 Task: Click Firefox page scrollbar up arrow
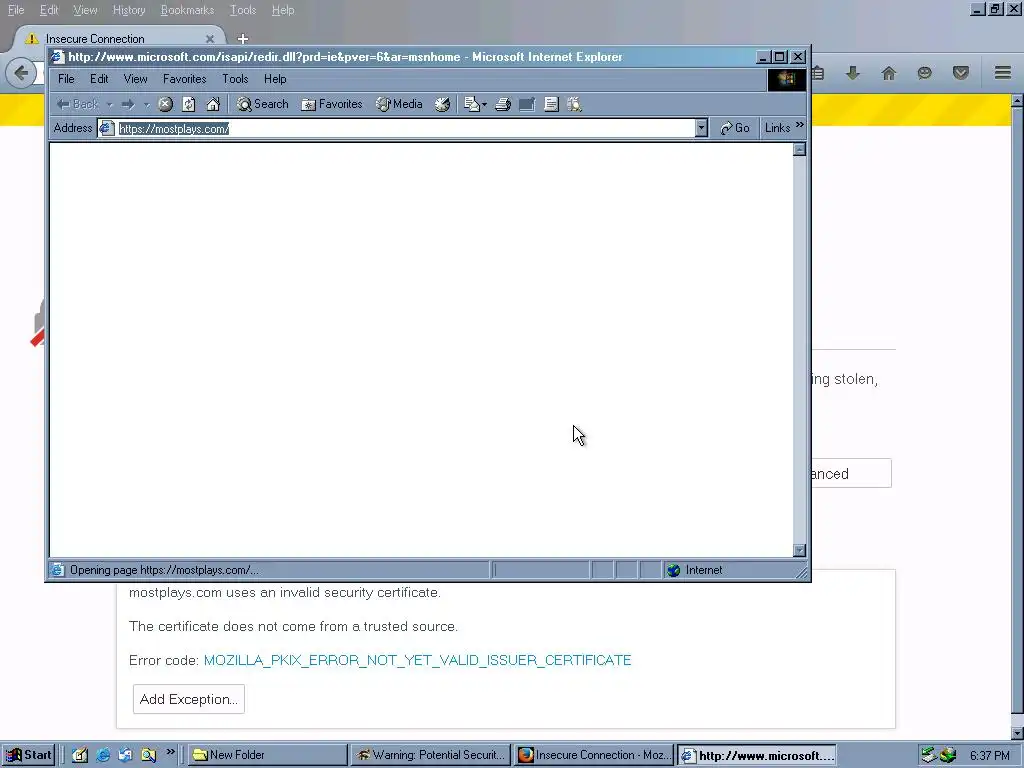(x=1017, y=101)
